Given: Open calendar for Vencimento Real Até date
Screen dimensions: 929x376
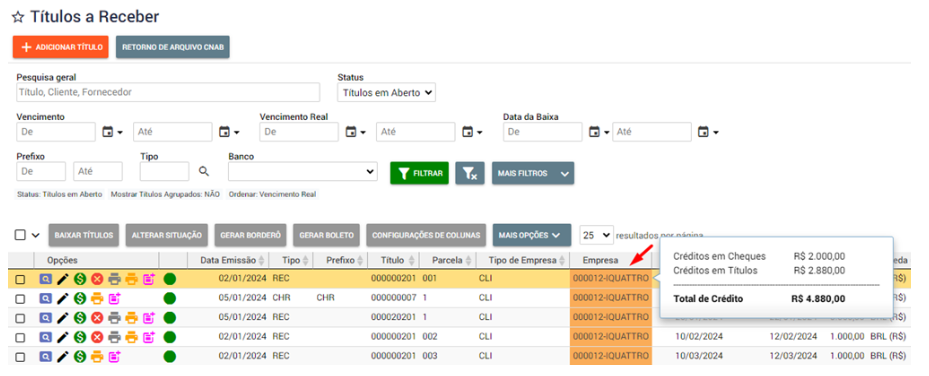Looking at the screenshot, I should 472,132.
